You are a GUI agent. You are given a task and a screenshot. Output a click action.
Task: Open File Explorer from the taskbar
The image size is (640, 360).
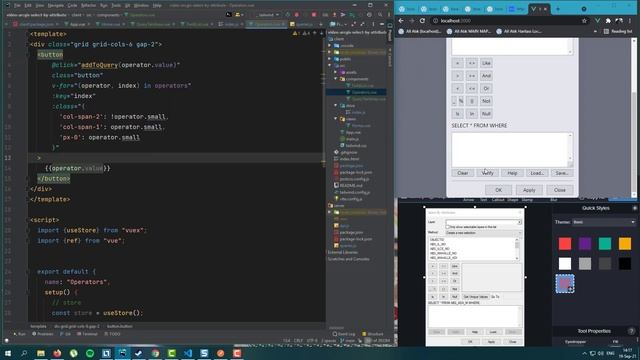[40, 353]
